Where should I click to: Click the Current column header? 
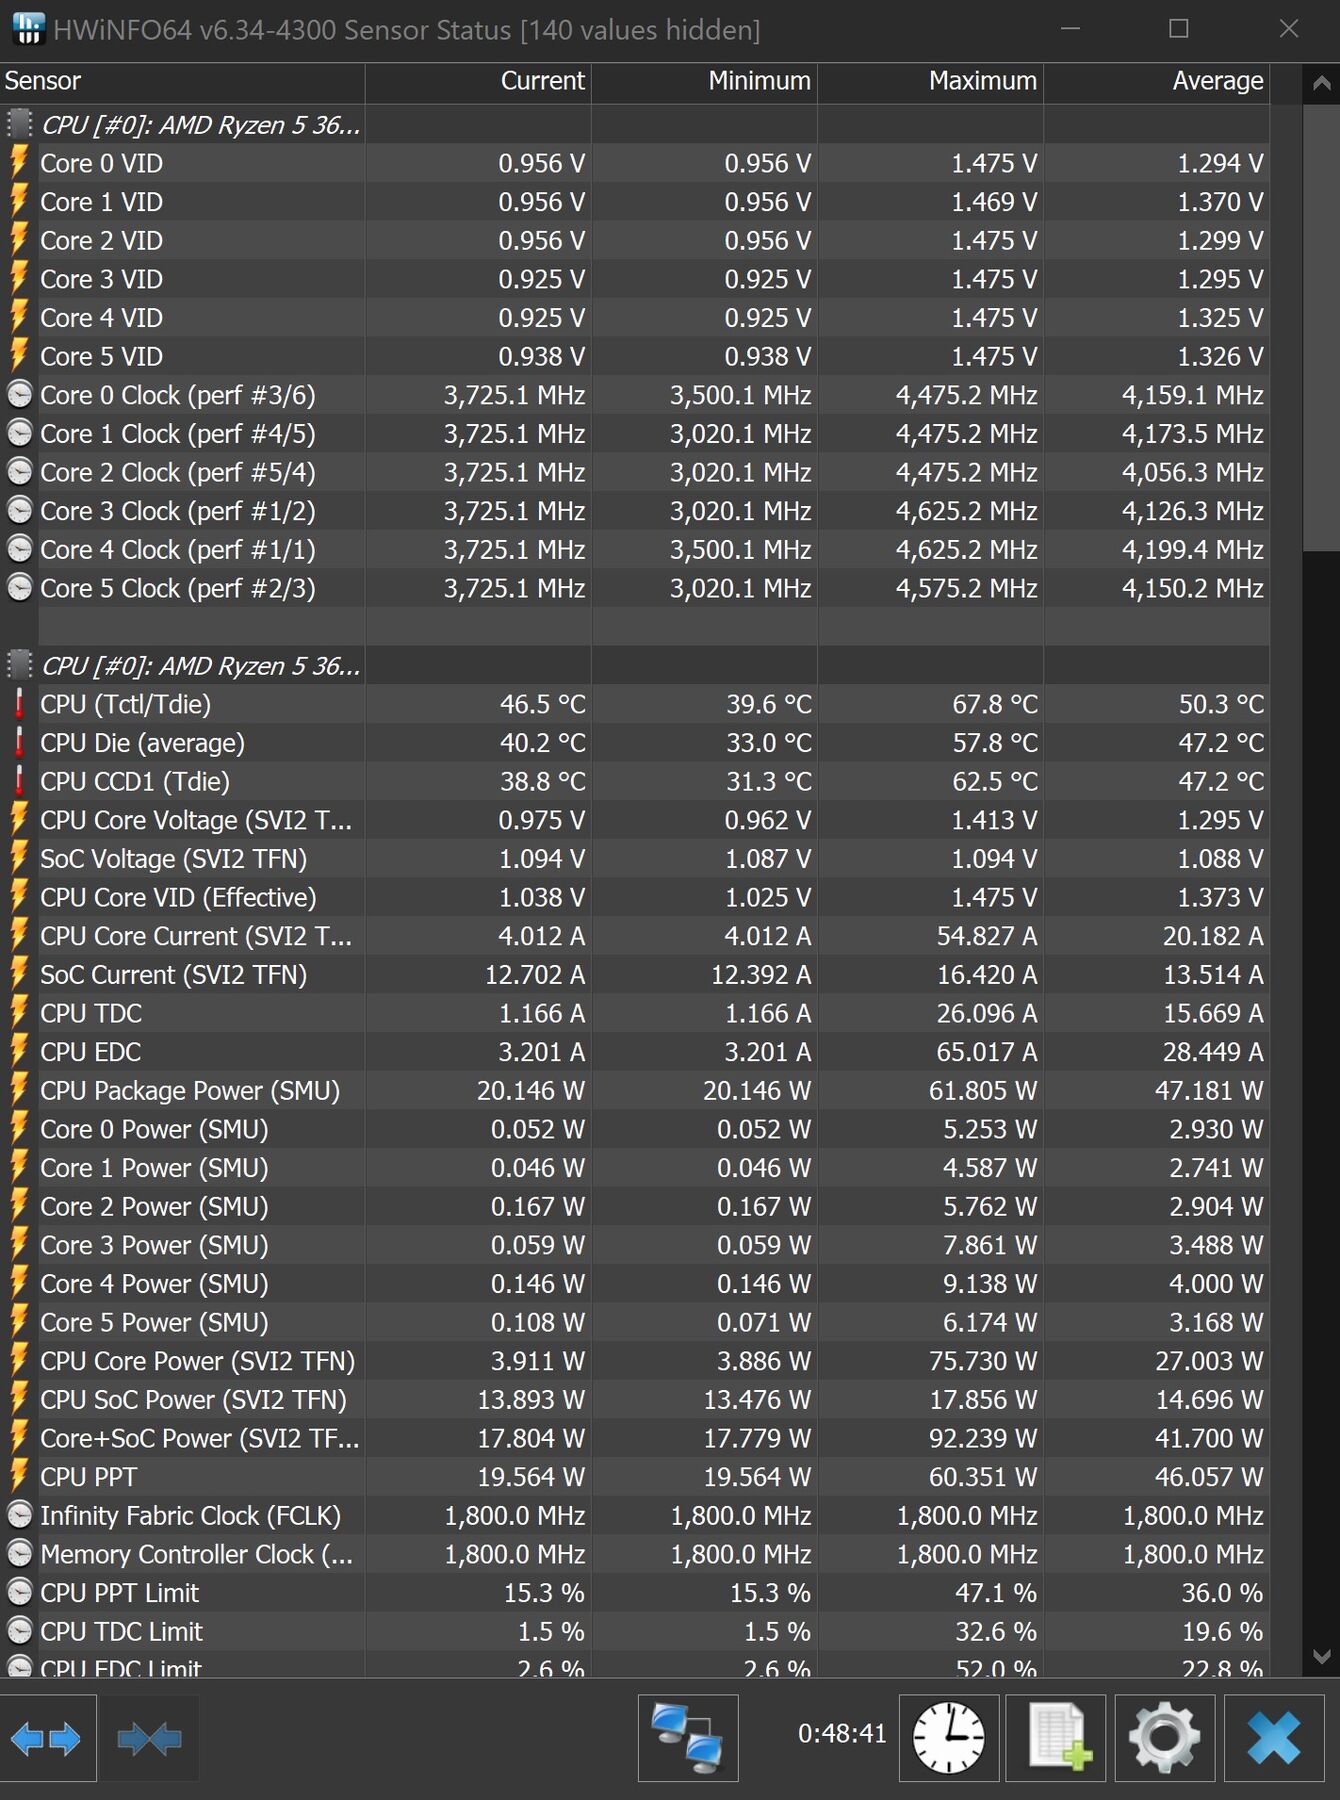pos(478,82)
